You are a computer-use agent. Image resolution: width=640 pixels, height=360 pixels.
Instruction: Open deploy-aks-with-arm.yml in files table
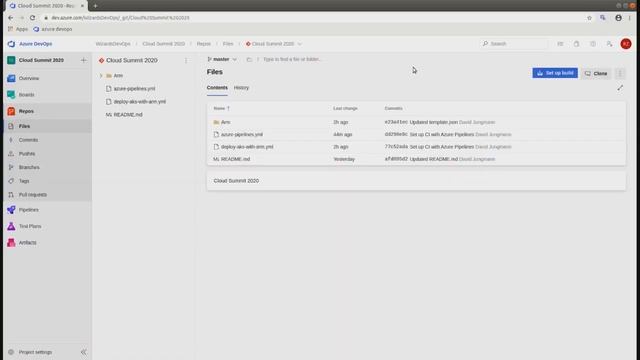[247, 147]
